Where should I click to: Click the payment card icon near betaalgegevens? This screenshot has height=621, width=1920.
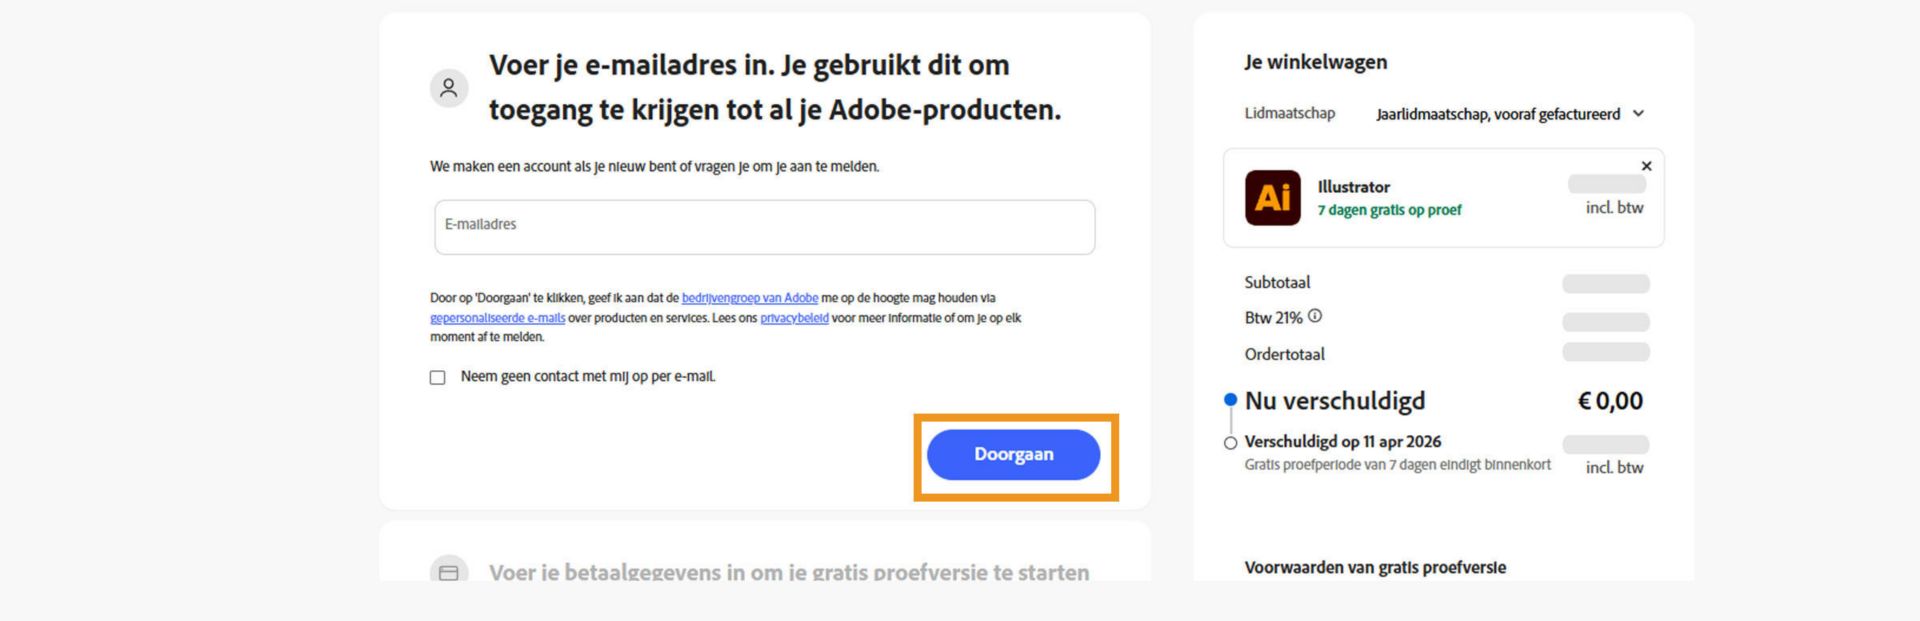449,574
